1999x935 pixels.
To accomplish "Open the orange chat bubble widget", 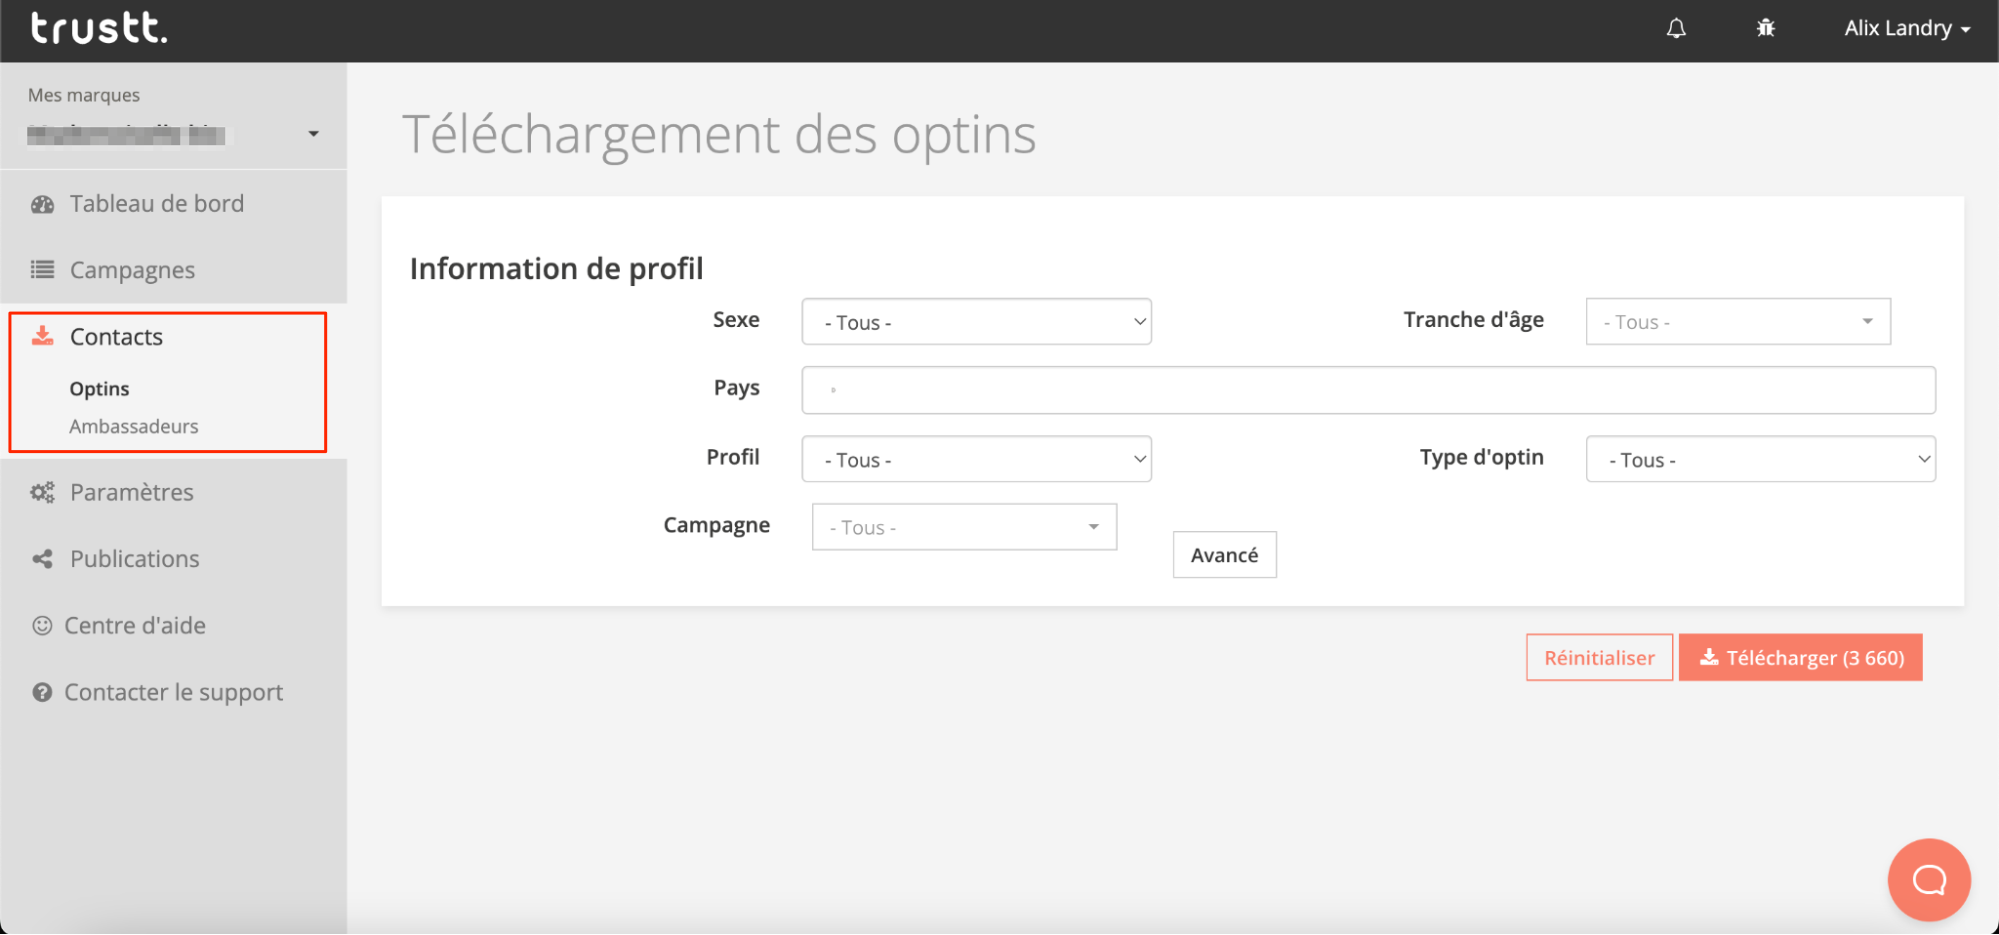I will click(x=1928, y=879).
